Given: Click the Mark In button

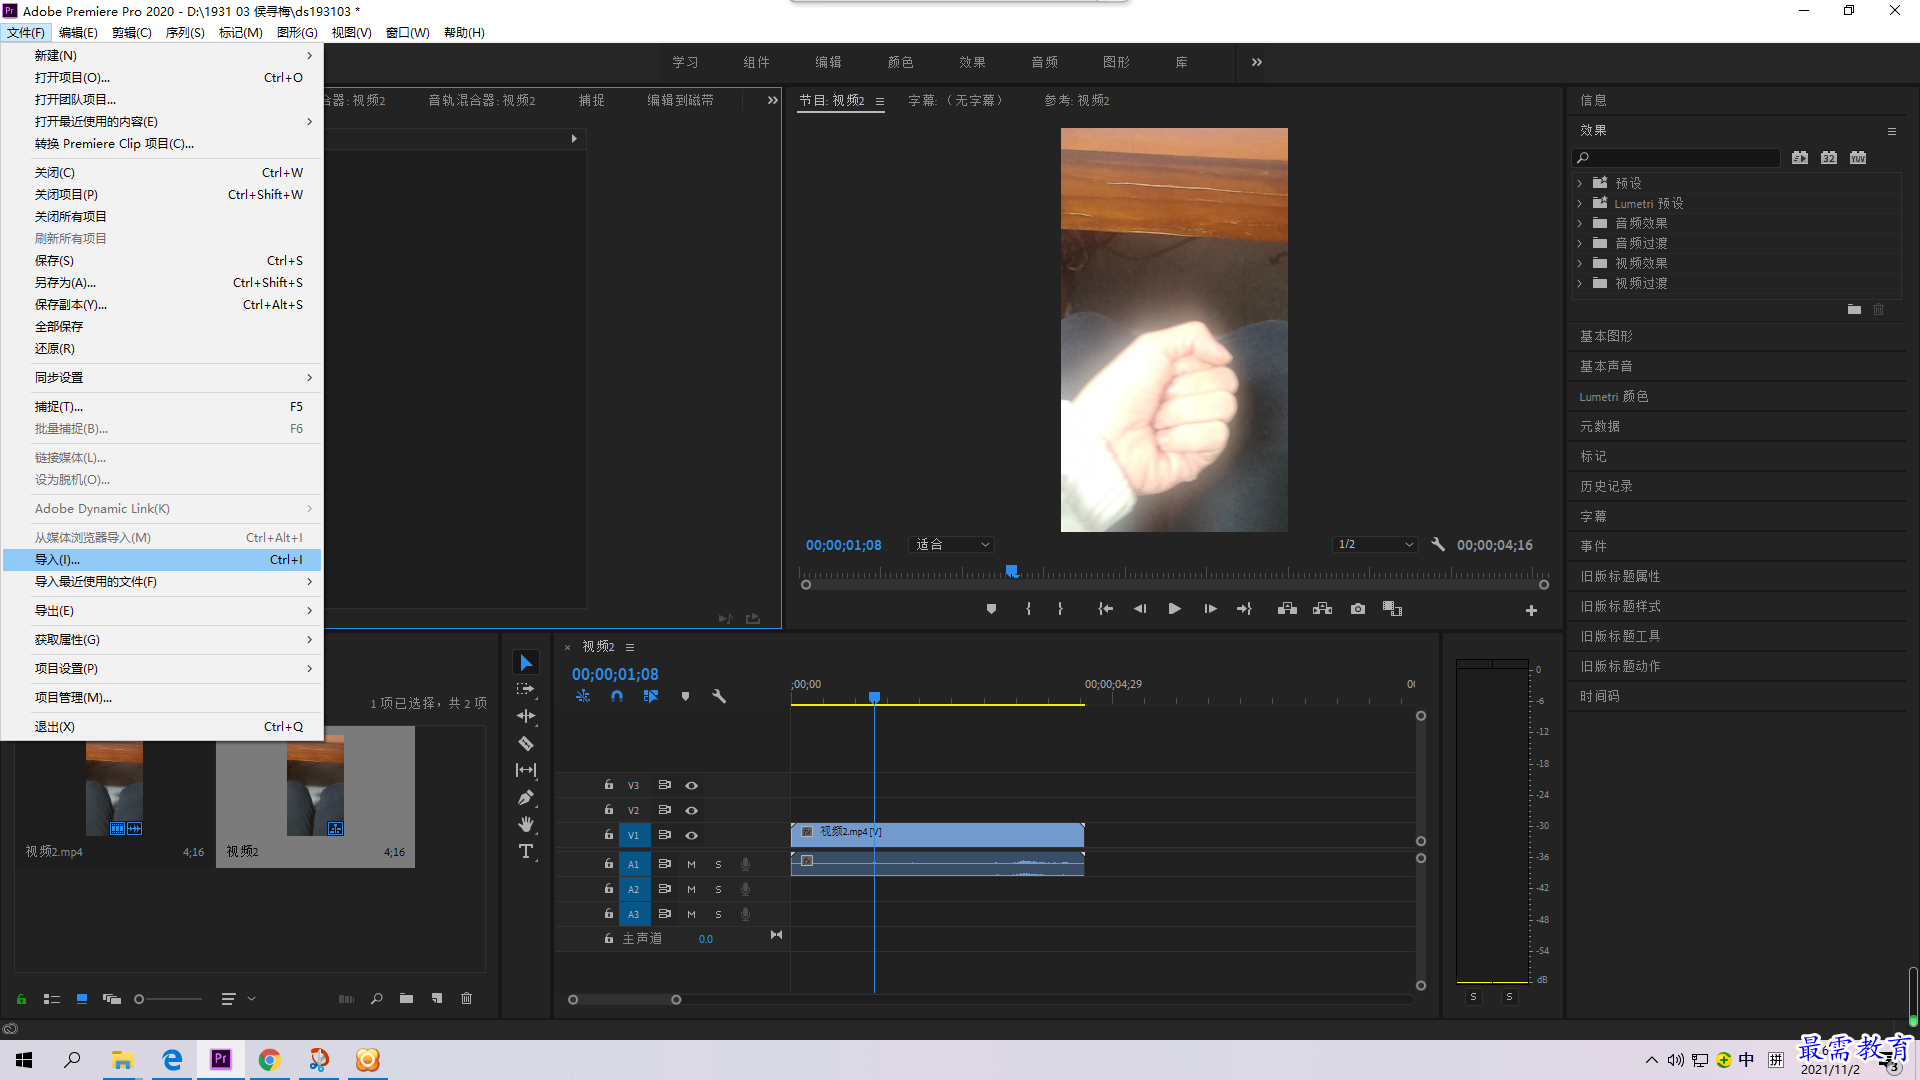Looking at the screenshot, I should [1028, 609].
